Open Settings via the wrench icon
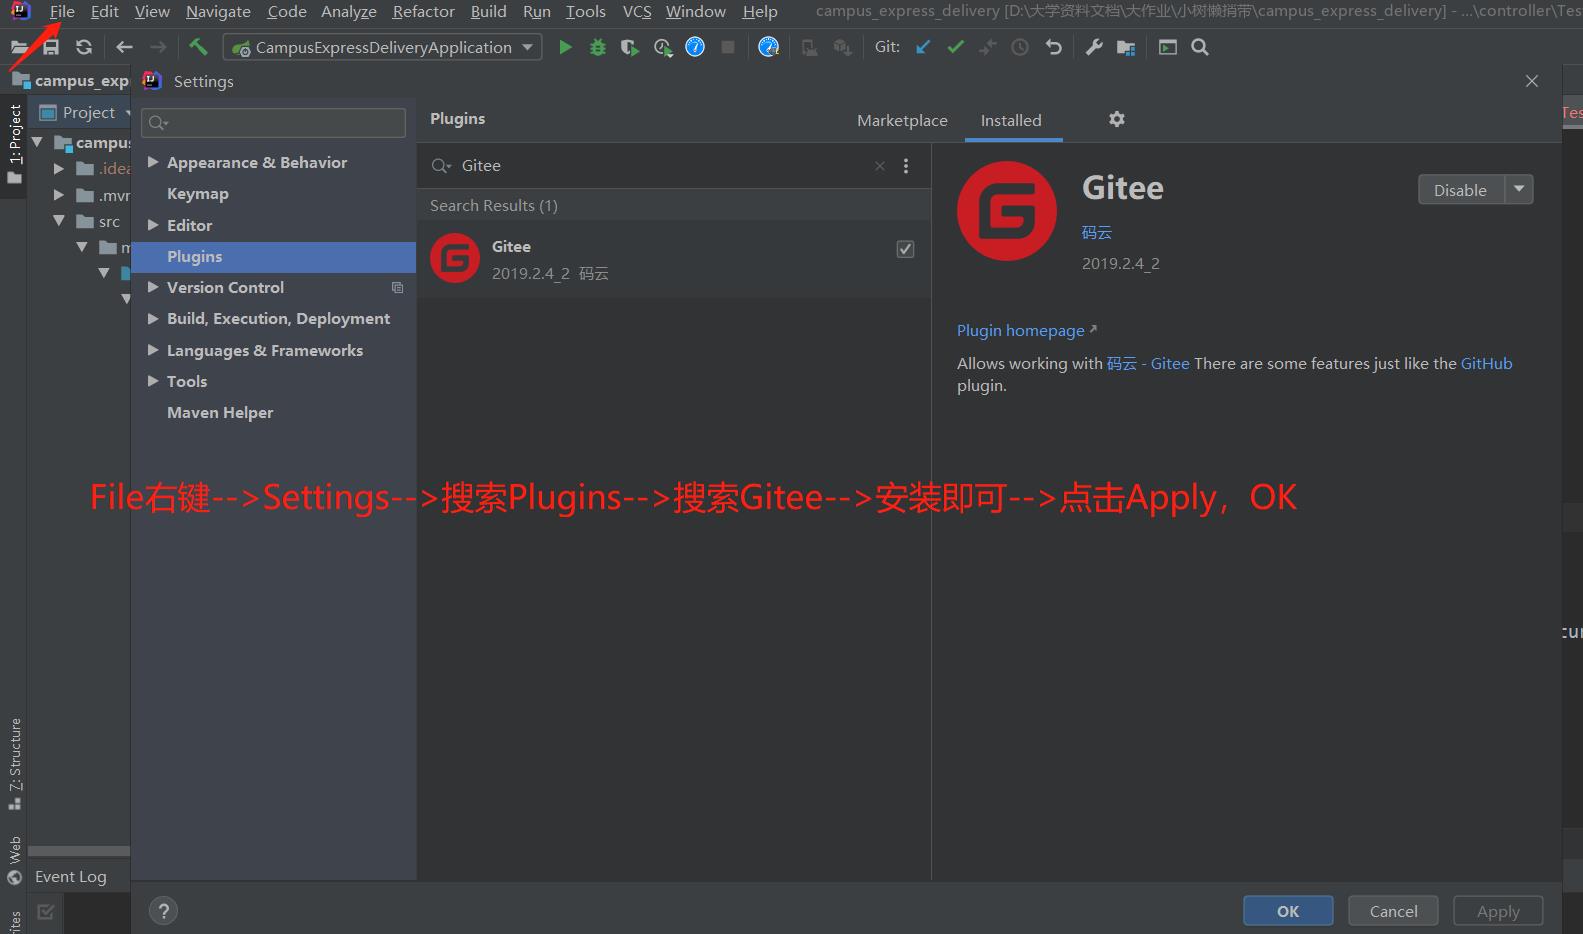 (x=1094, y=47)
